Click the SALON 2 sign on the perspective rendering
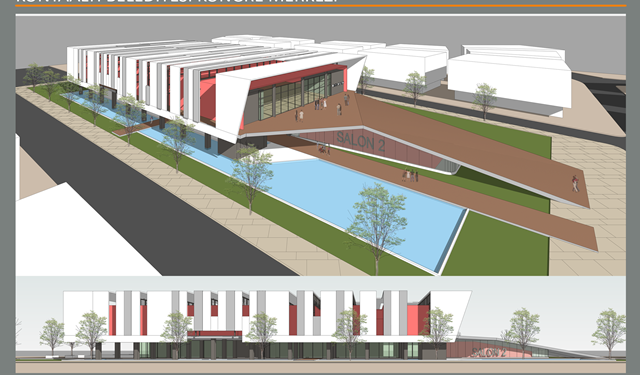The width and height of the screenshot is (640, 375). (x=360, y=142)
